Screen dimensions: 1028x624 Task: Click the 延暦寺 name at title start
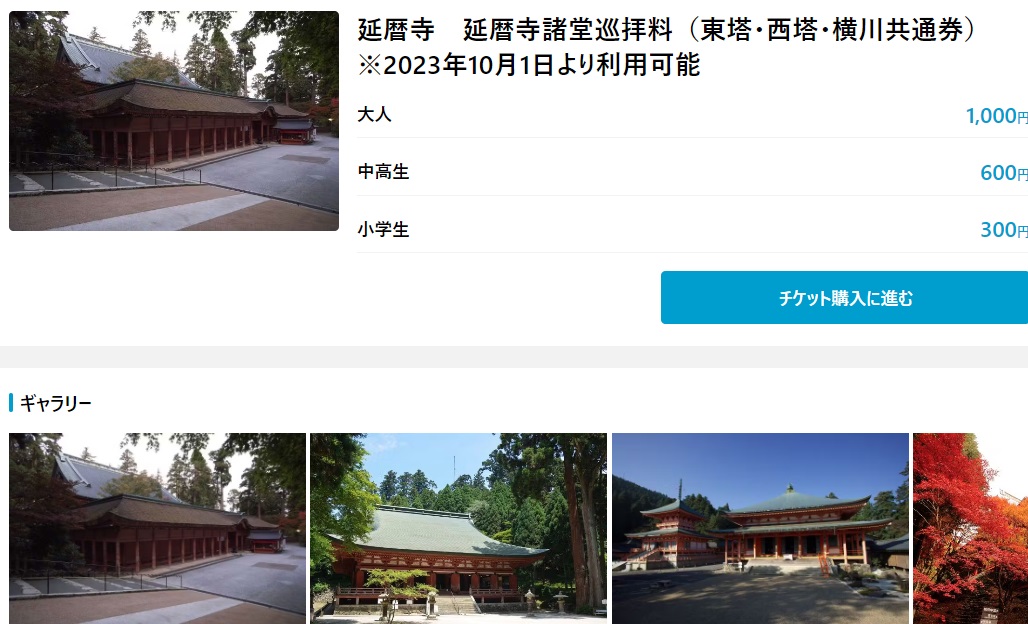pyautogui.click(x=396, y=30)
